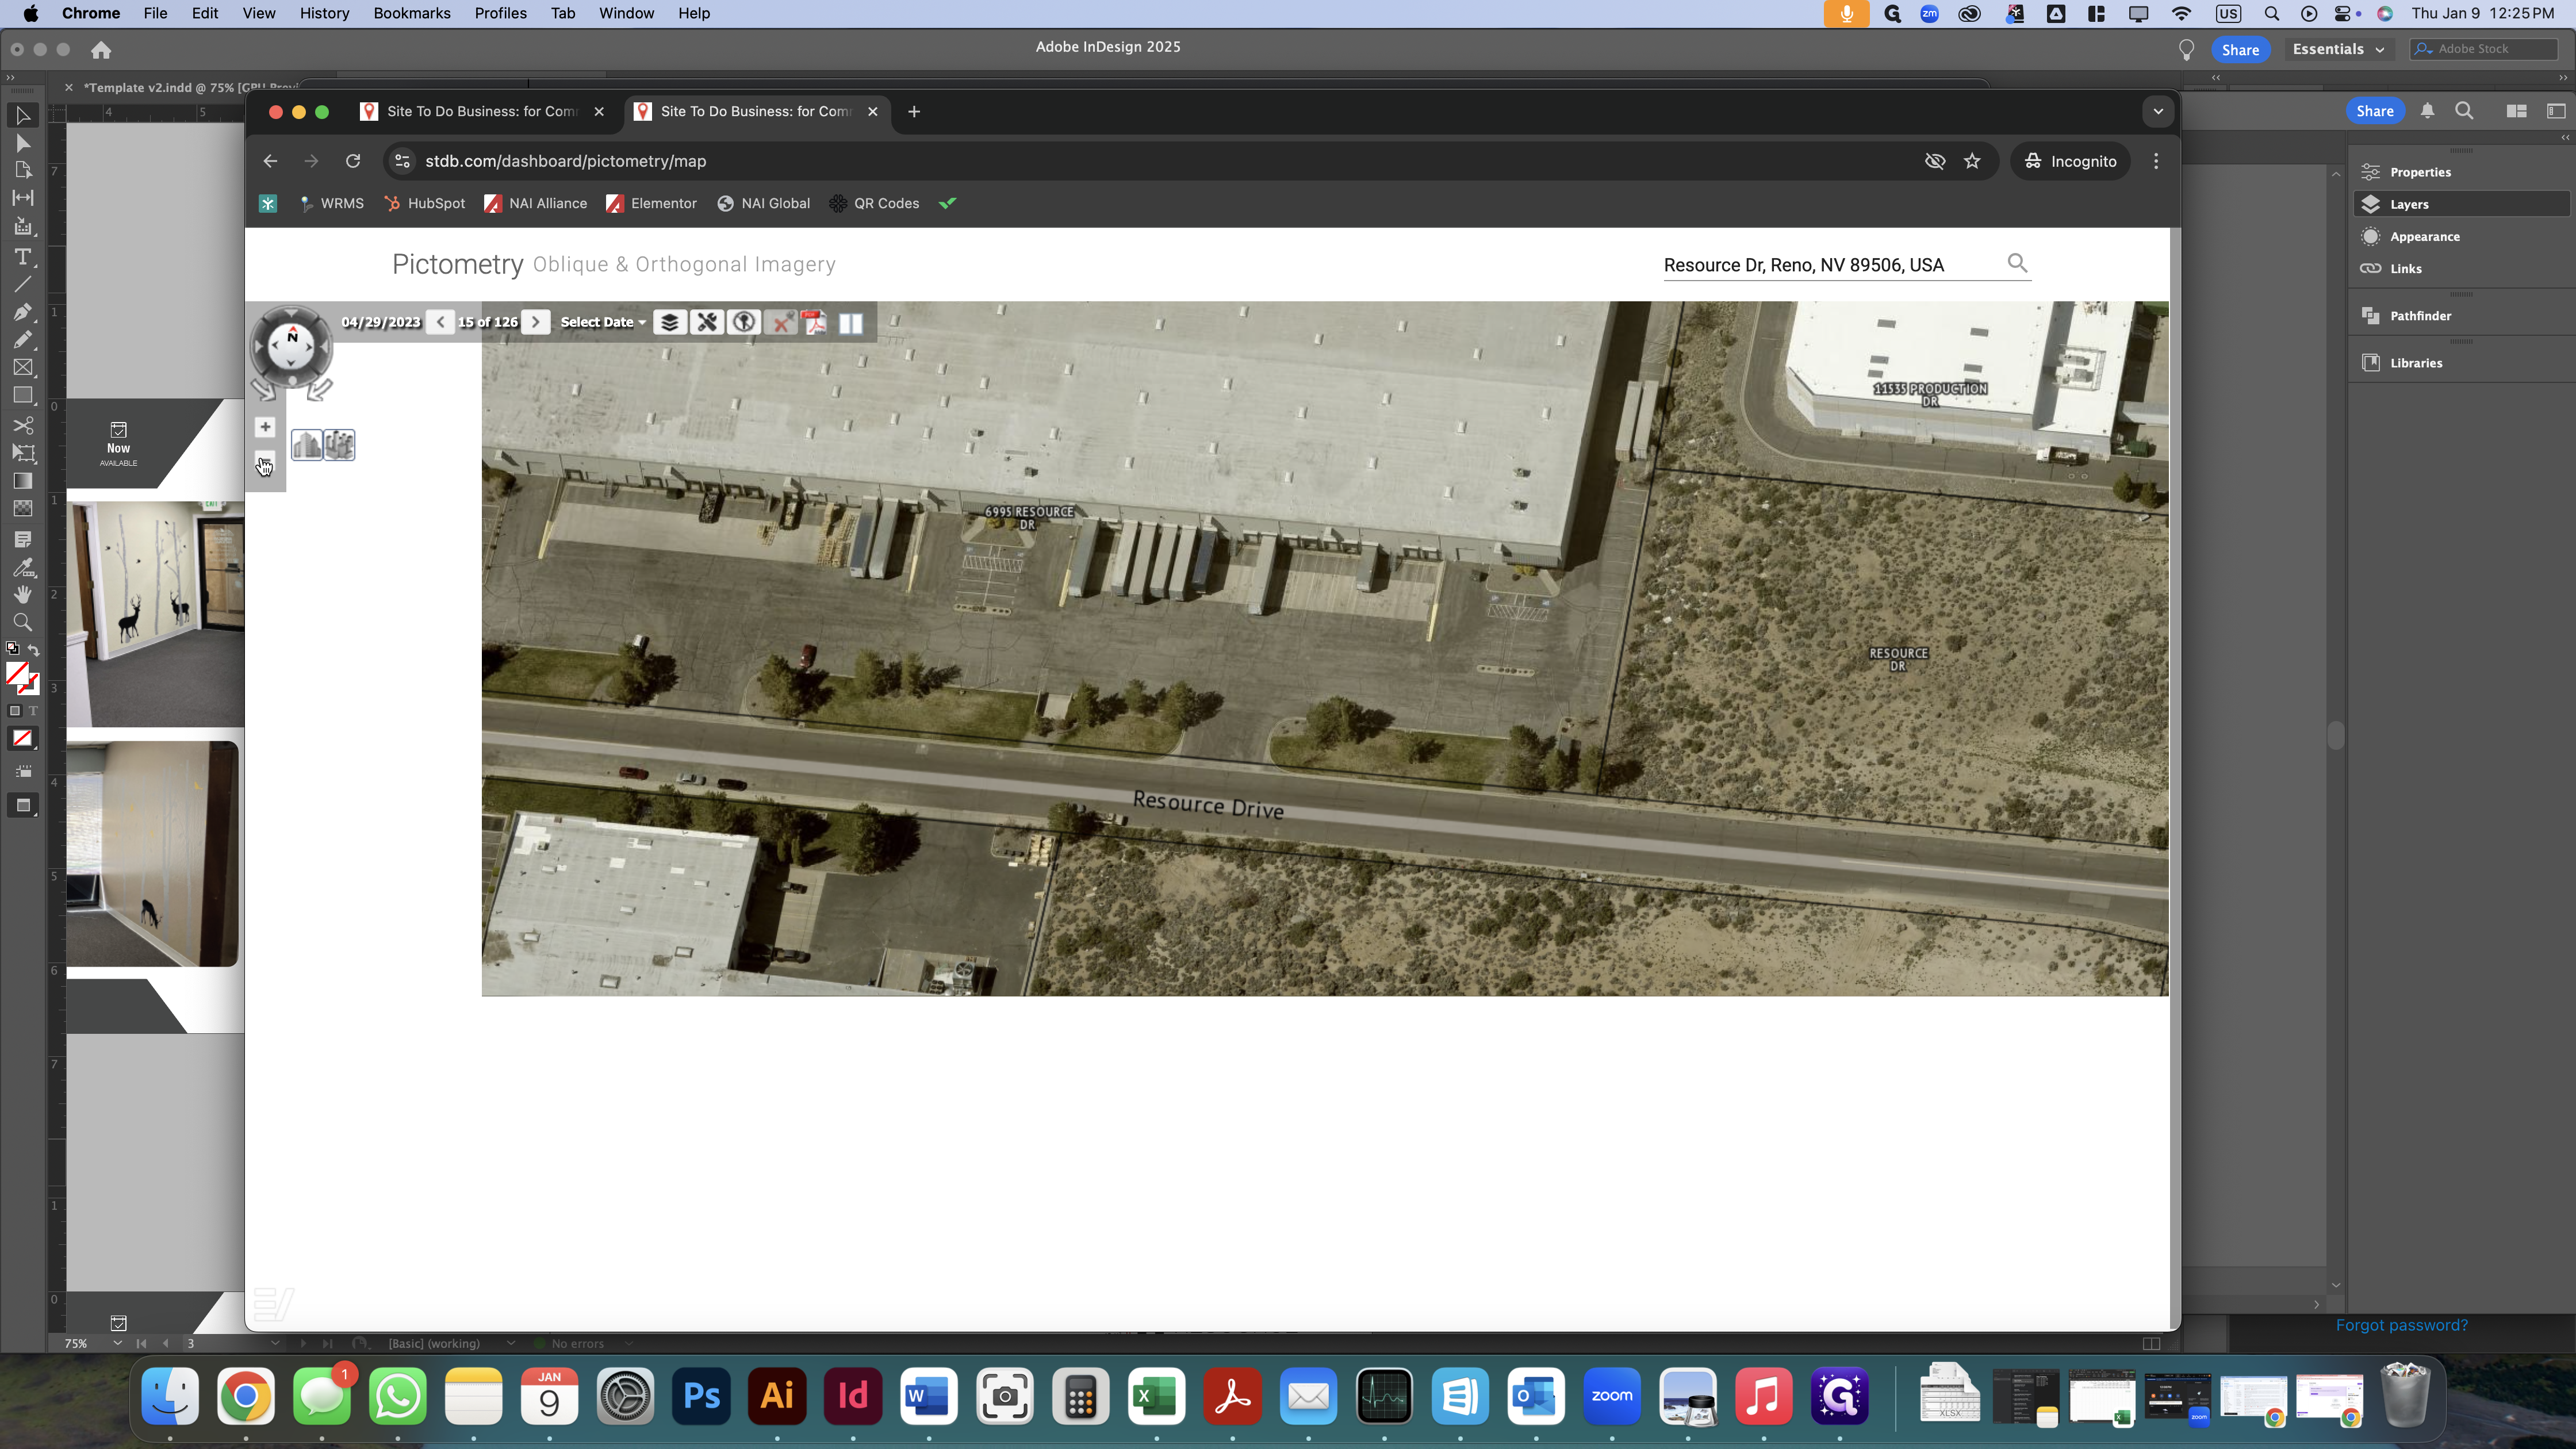
Task: Select the InDesign Gap tool
Action: pos(22,198)
